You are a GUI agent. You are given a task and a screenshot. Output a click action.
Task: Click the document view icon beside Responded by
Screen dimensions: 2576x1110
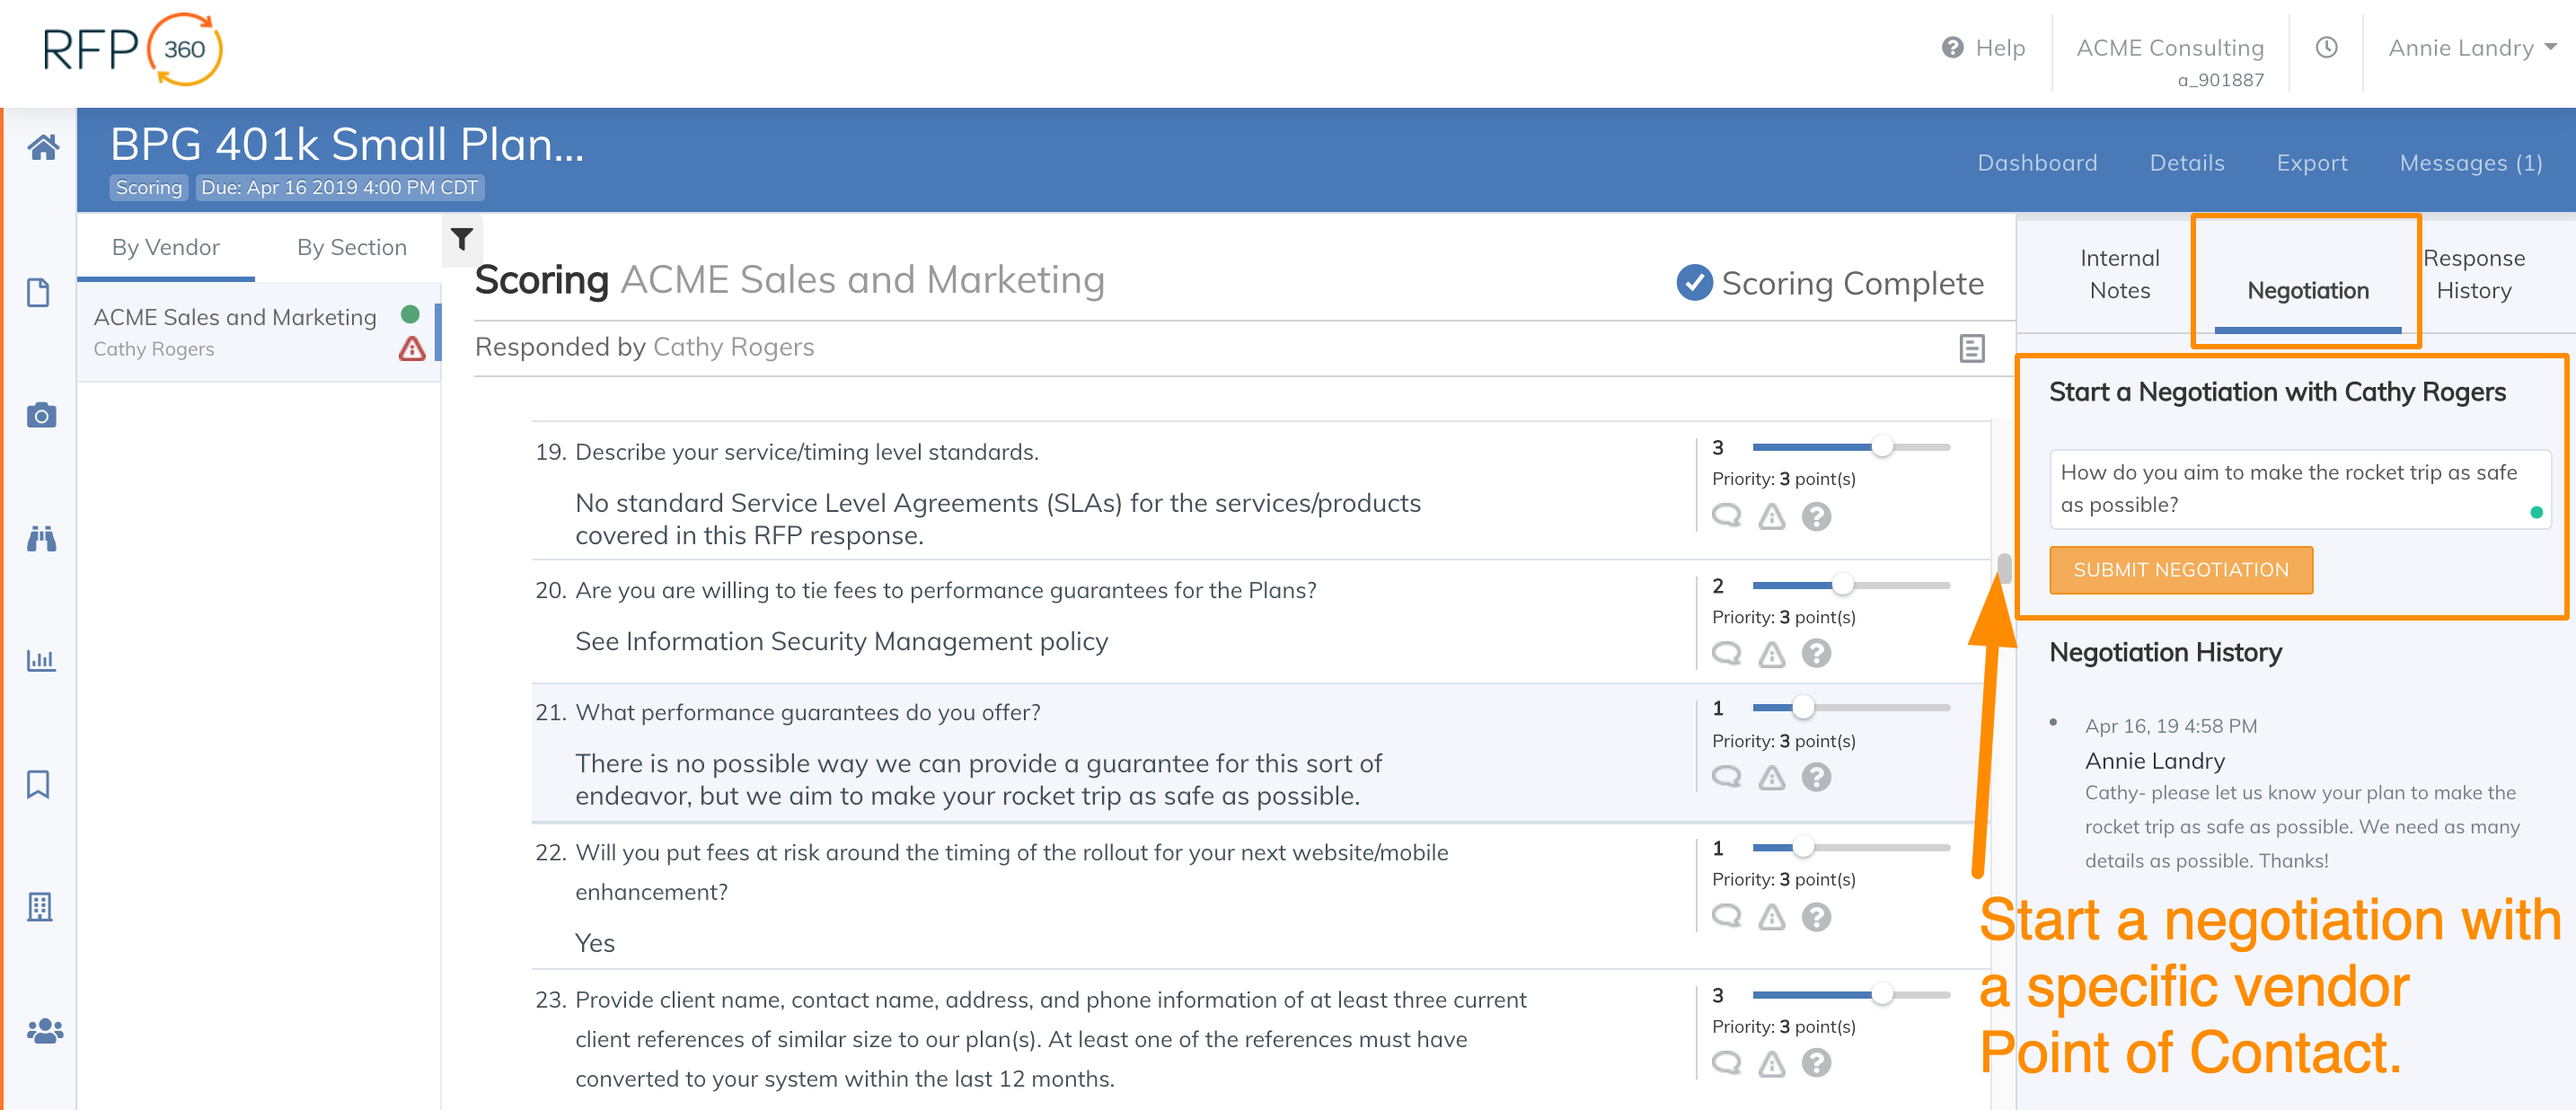(1971, 348)
